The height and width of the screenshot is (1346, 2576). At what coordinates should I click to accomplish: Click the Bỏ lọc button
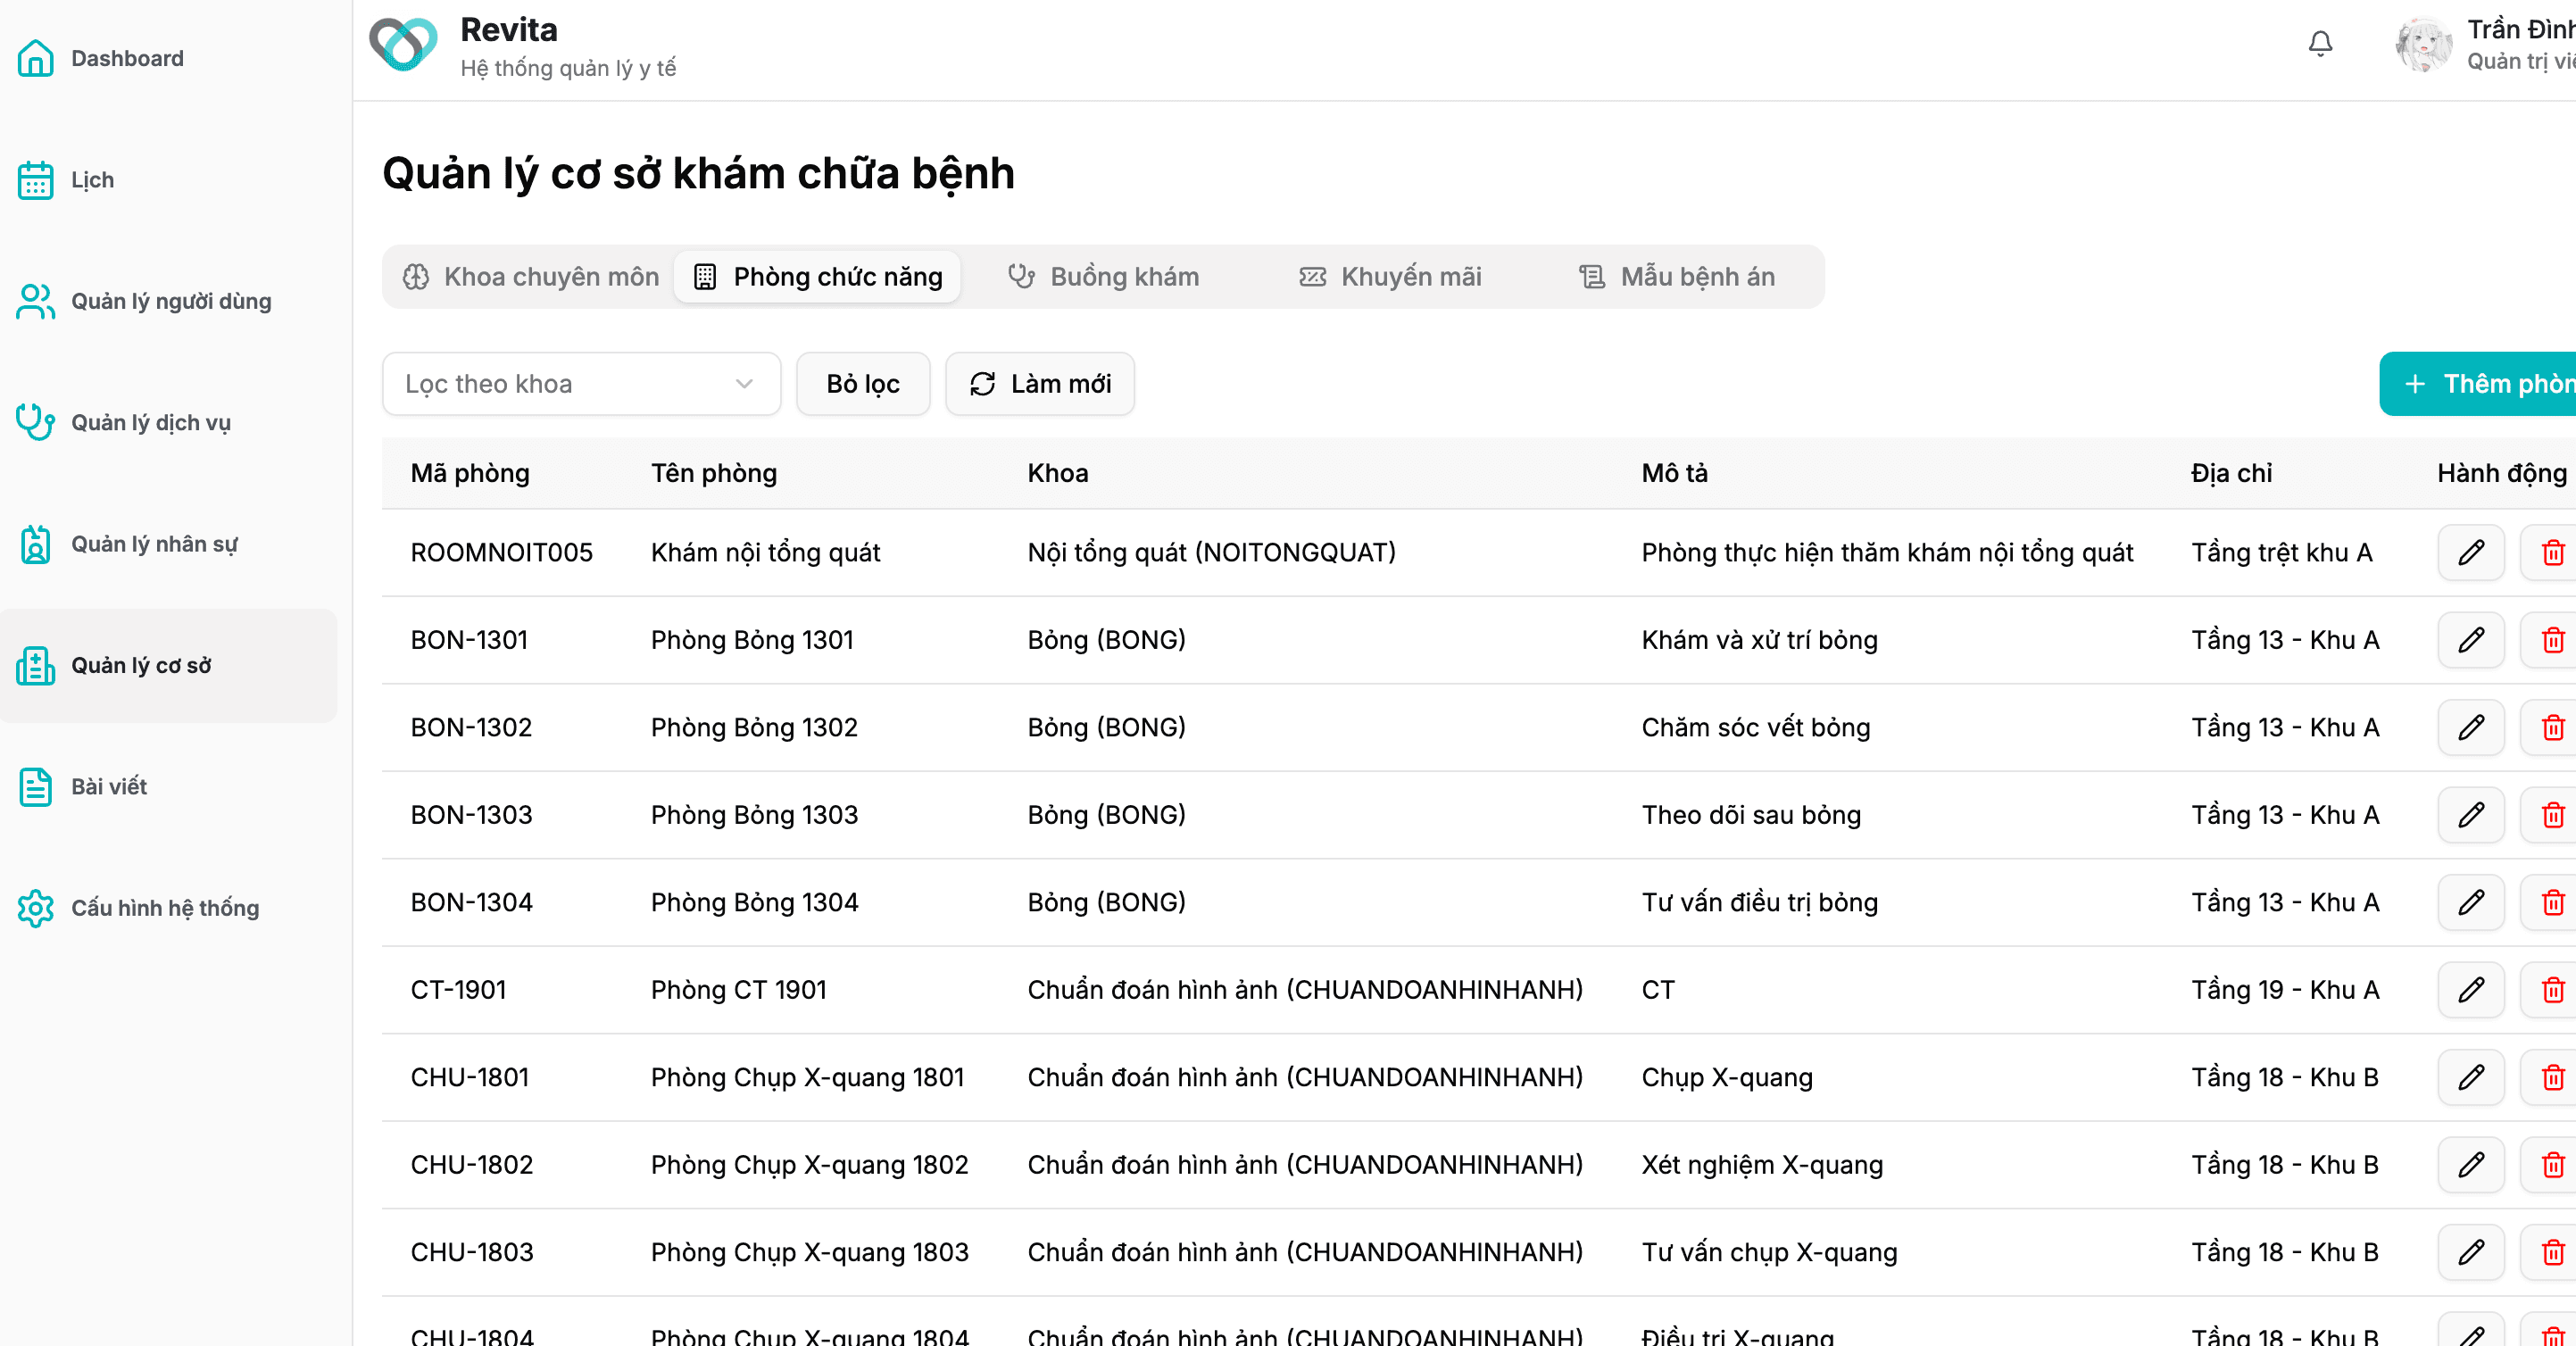point(863,384)
